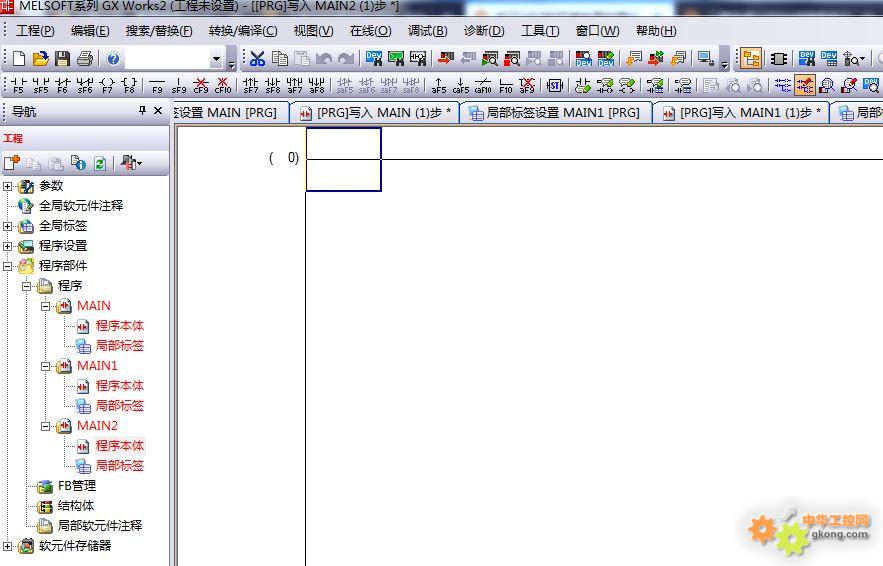Screen dimensions: 883x566
Task: Delete vertical line cF10
Action: point(223,85)
